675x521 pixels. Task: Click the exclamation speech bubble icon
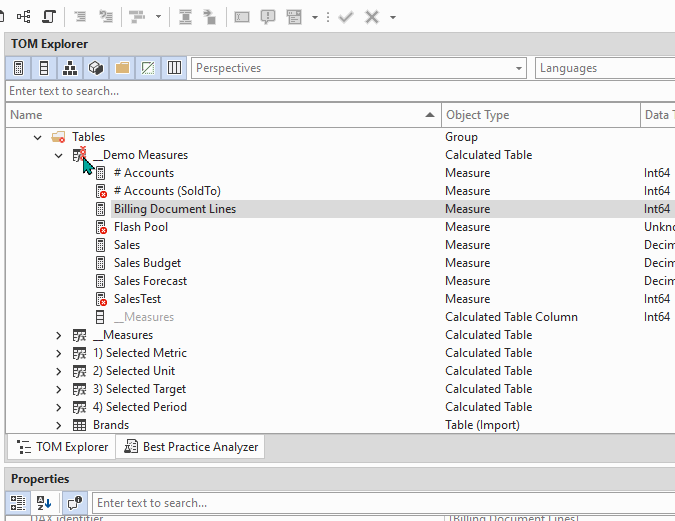(x=268, y=17)
